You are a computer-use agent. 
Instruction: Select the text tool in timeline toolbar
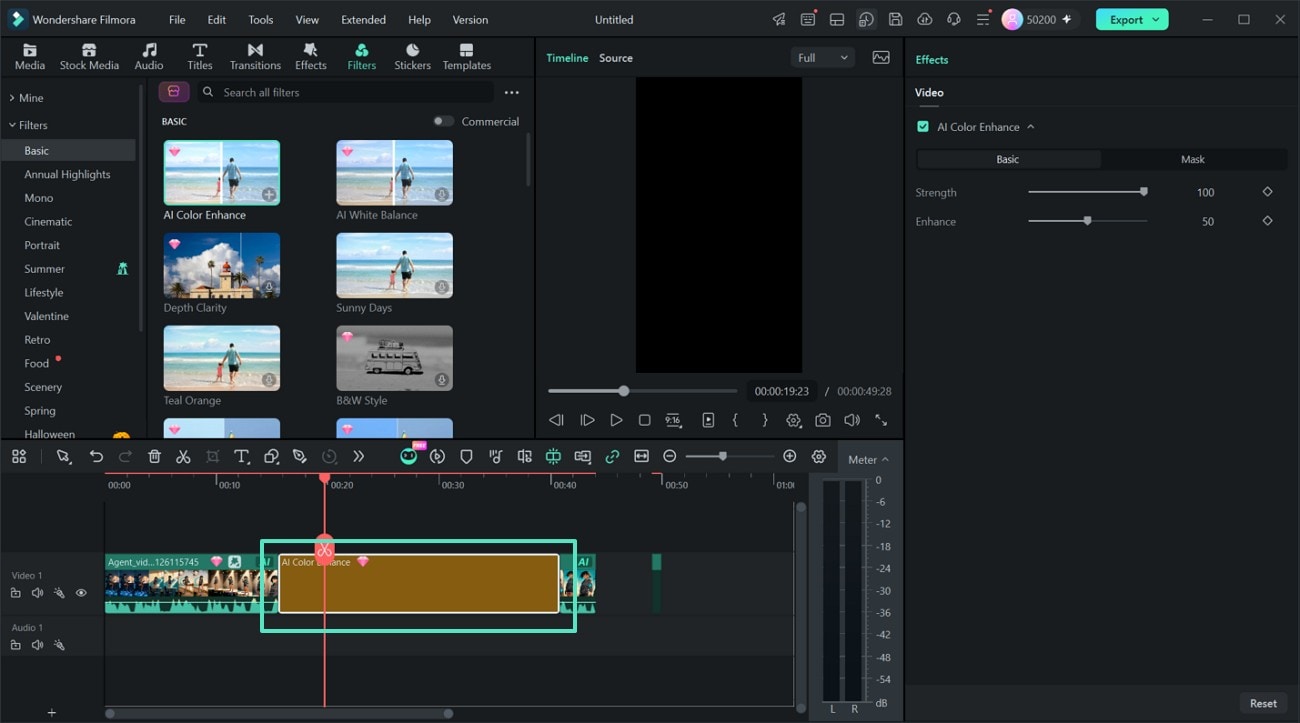tap(241, 456)
